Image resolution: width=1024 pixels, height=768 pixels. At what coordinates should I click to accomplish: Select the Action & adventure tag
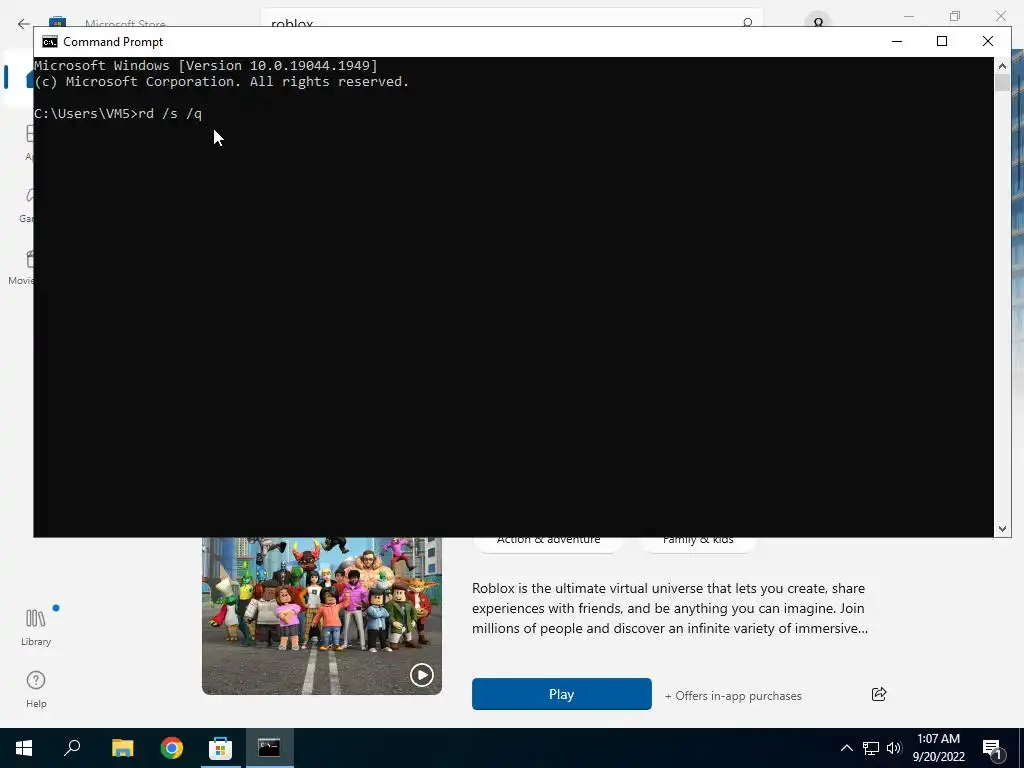(548, 542)
